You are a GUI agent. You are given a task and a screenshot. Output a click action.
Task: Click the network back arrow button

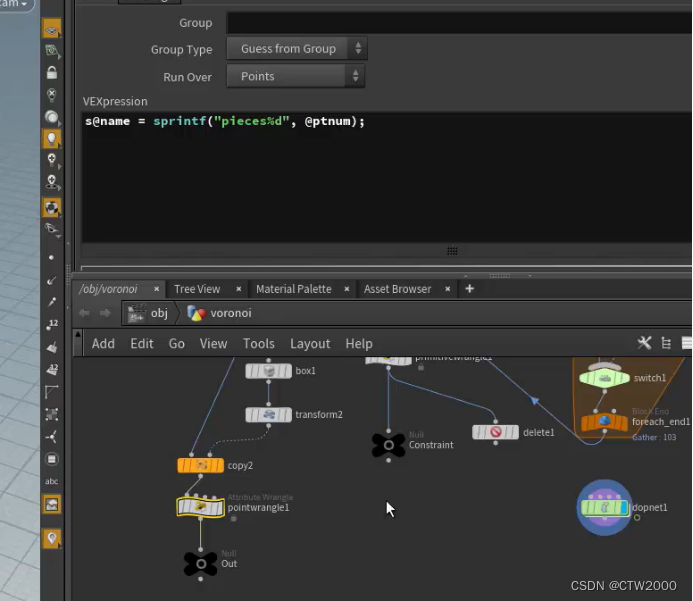tap(84, 313)
